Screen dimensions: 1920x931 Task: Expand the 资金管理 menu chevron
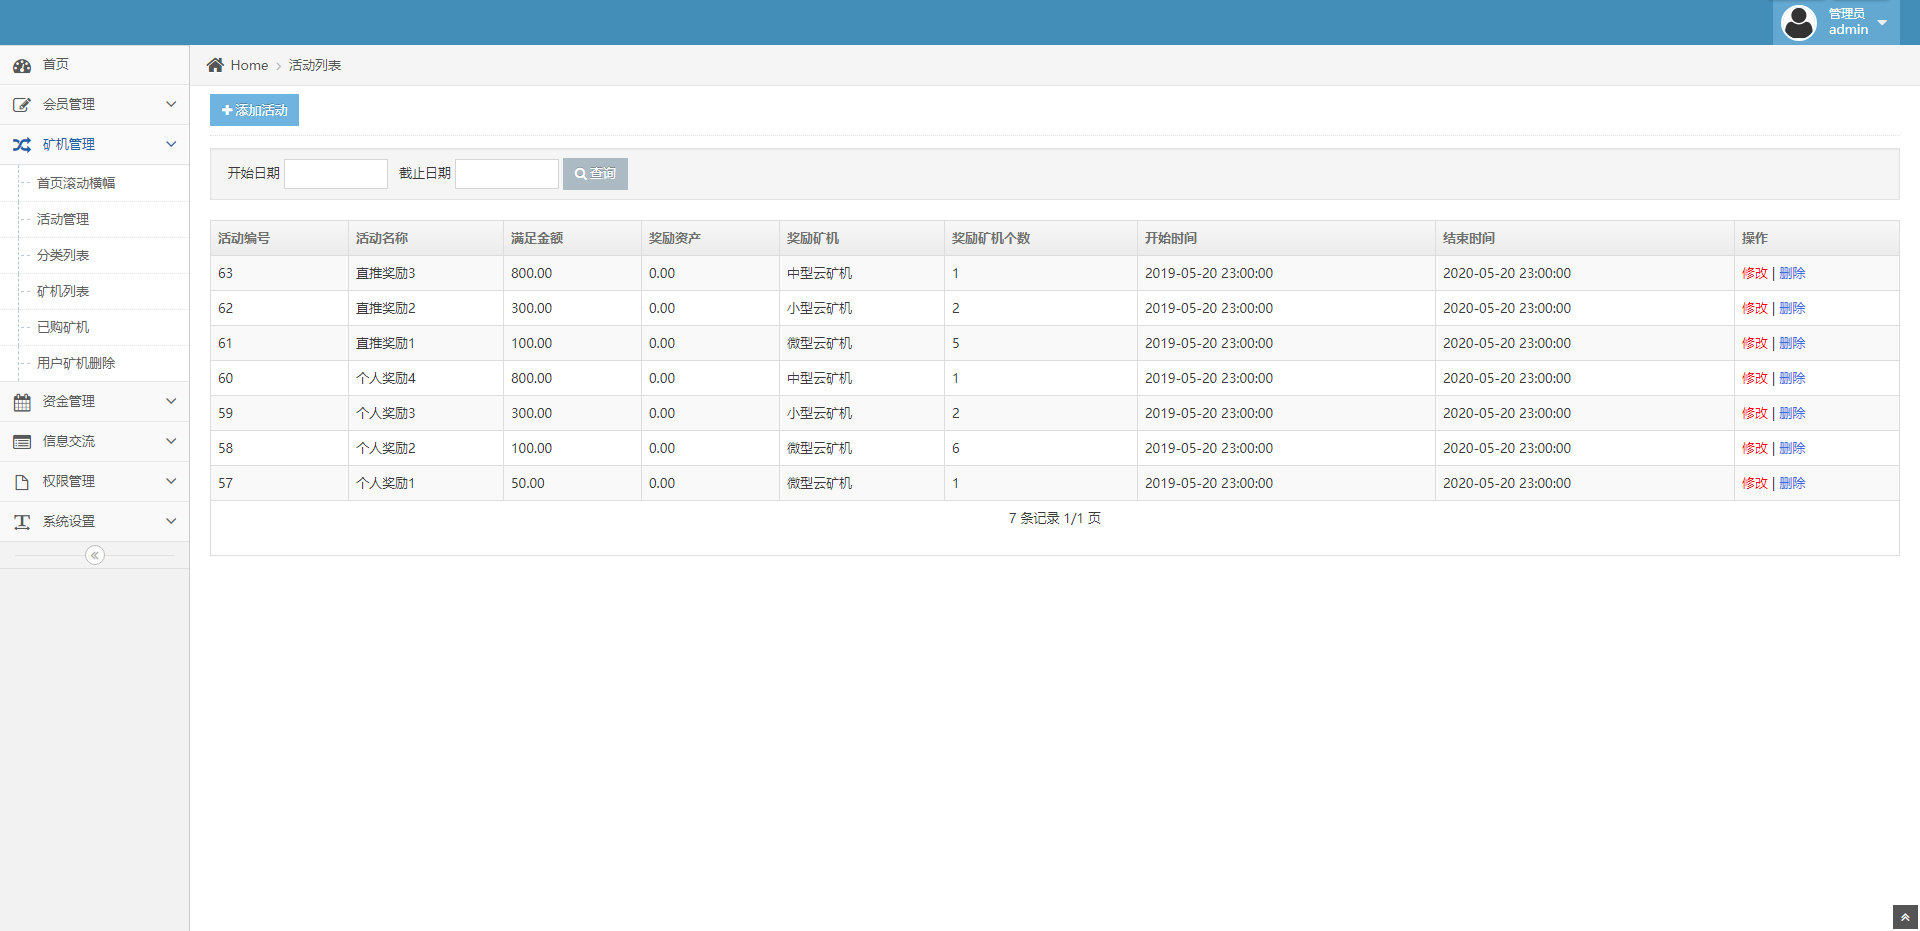[x=171, y=401]
